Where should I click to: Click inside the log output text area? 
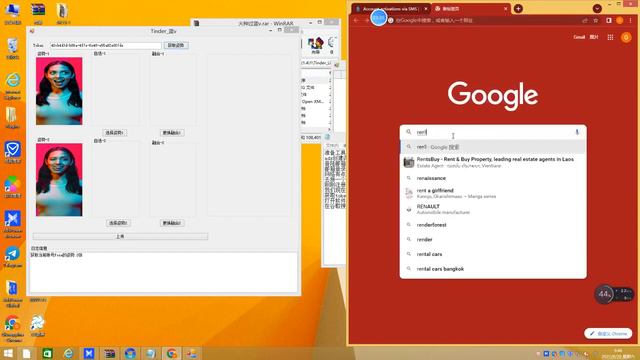coord(163,272)
